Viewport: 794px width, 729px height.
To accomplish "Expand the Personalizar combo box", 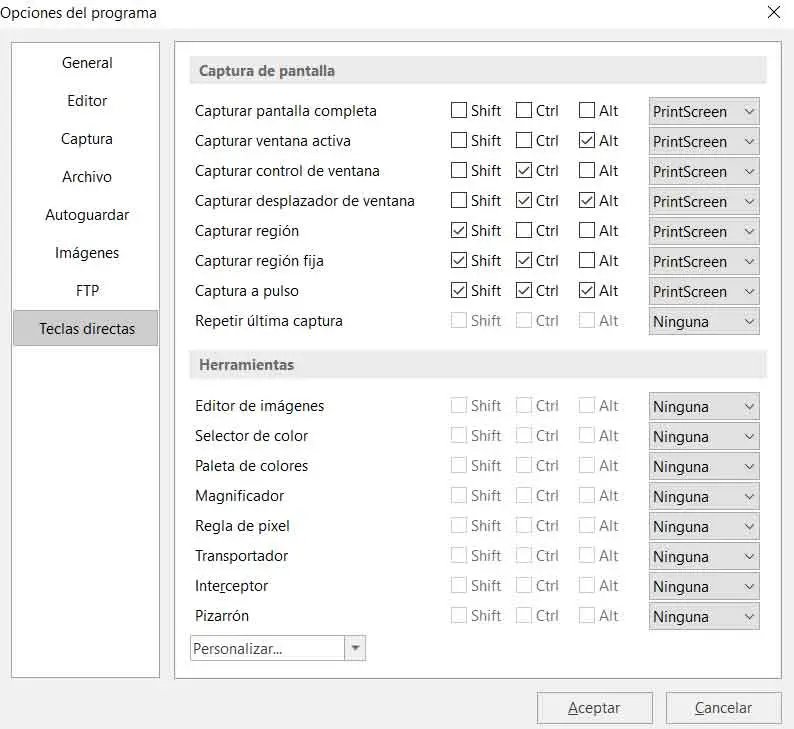I will pos(355,648).
